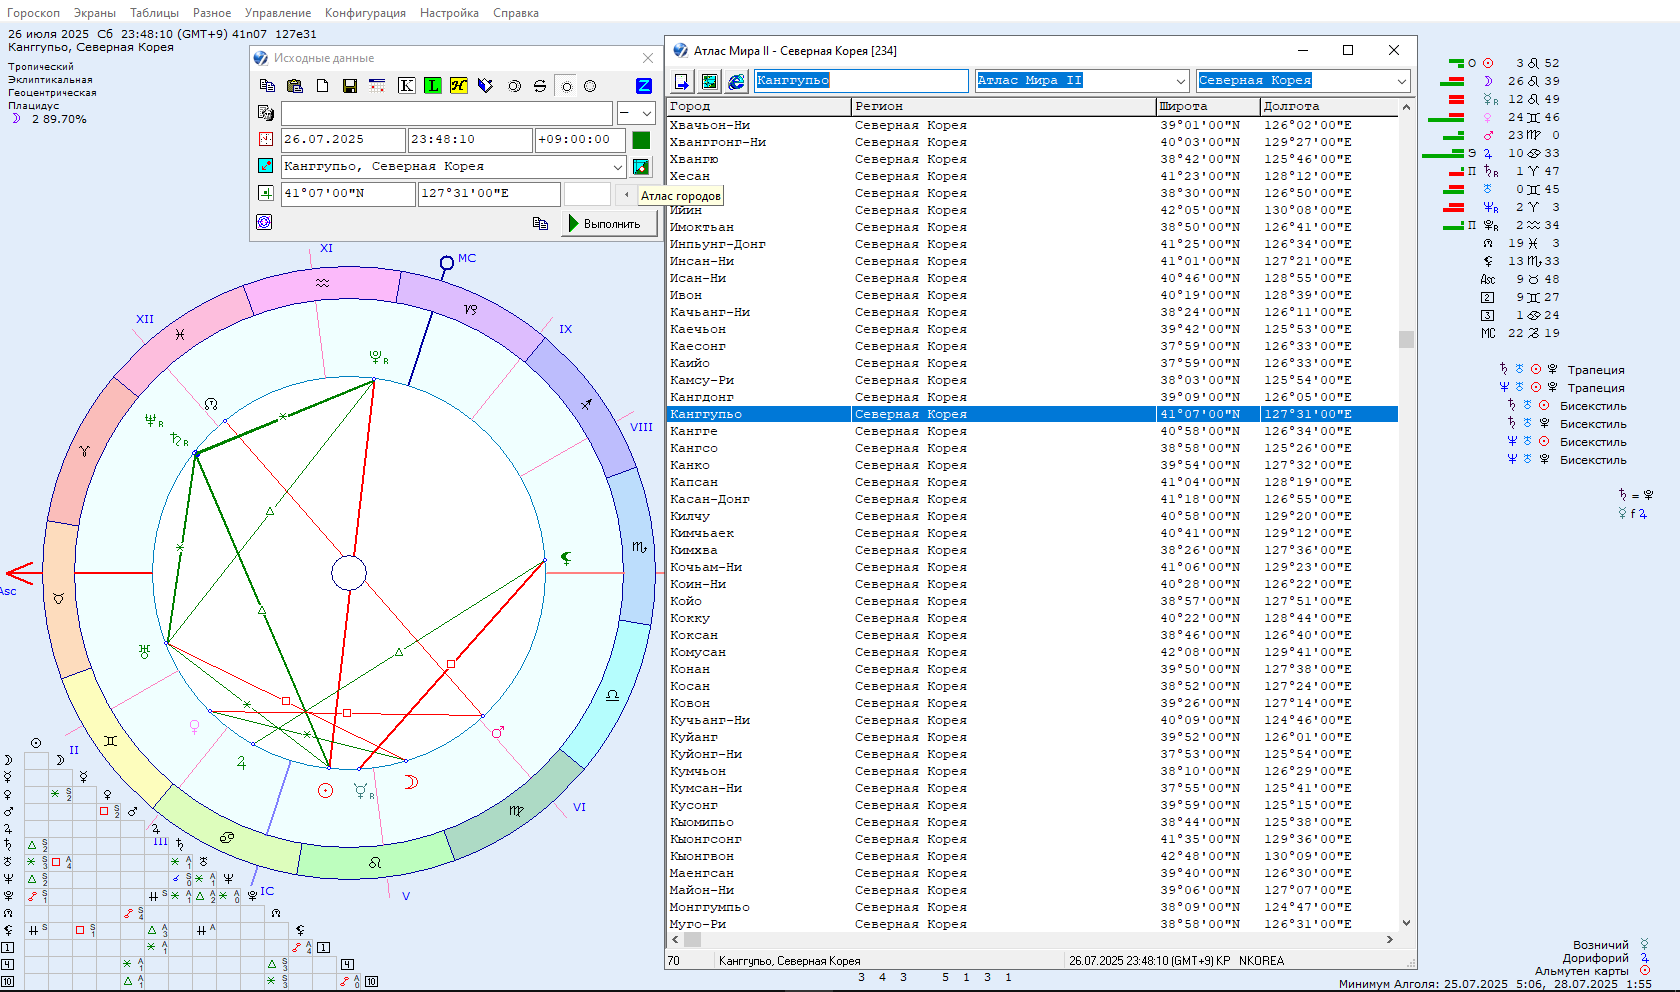Click the paste clipboard icon
This screenshot has height=992, width=1680.
[x=294, y=86]
